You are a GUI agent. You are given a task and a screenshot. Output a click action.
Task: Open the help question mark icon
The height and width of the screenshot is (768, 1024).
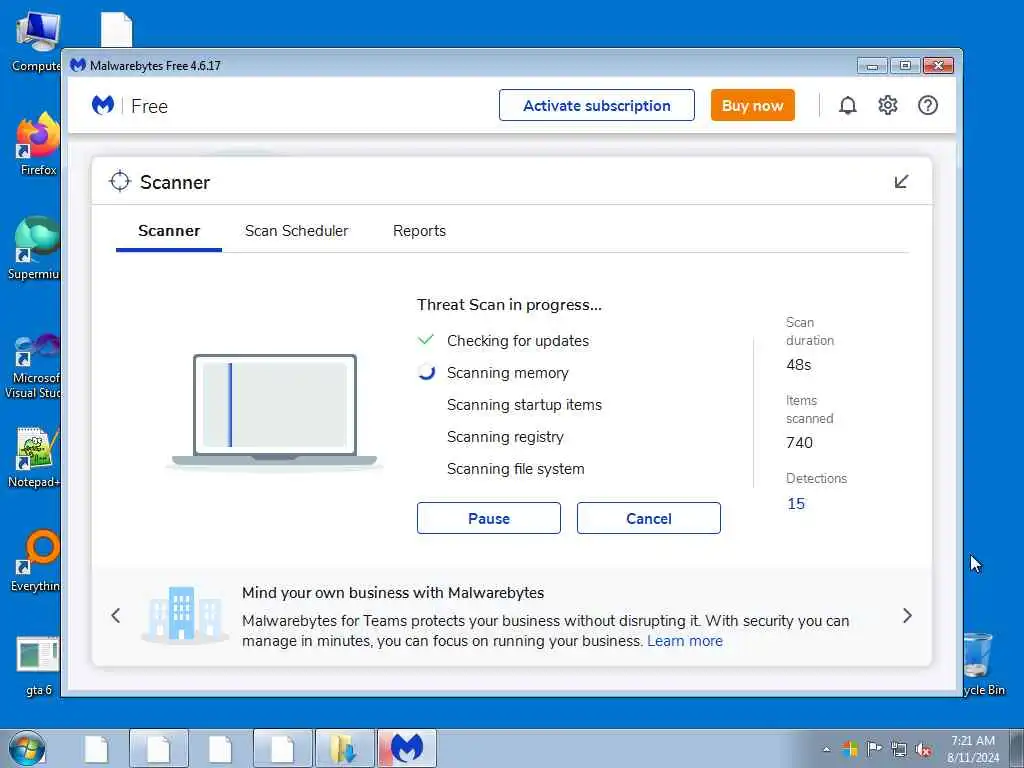(x=927, y=105)
